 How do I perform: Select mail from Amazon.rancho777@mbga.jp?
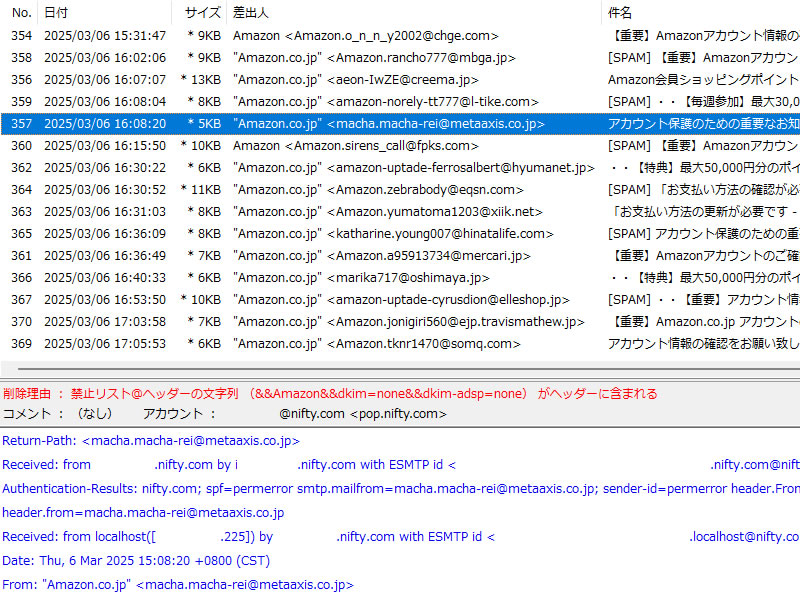click(400, 58)
